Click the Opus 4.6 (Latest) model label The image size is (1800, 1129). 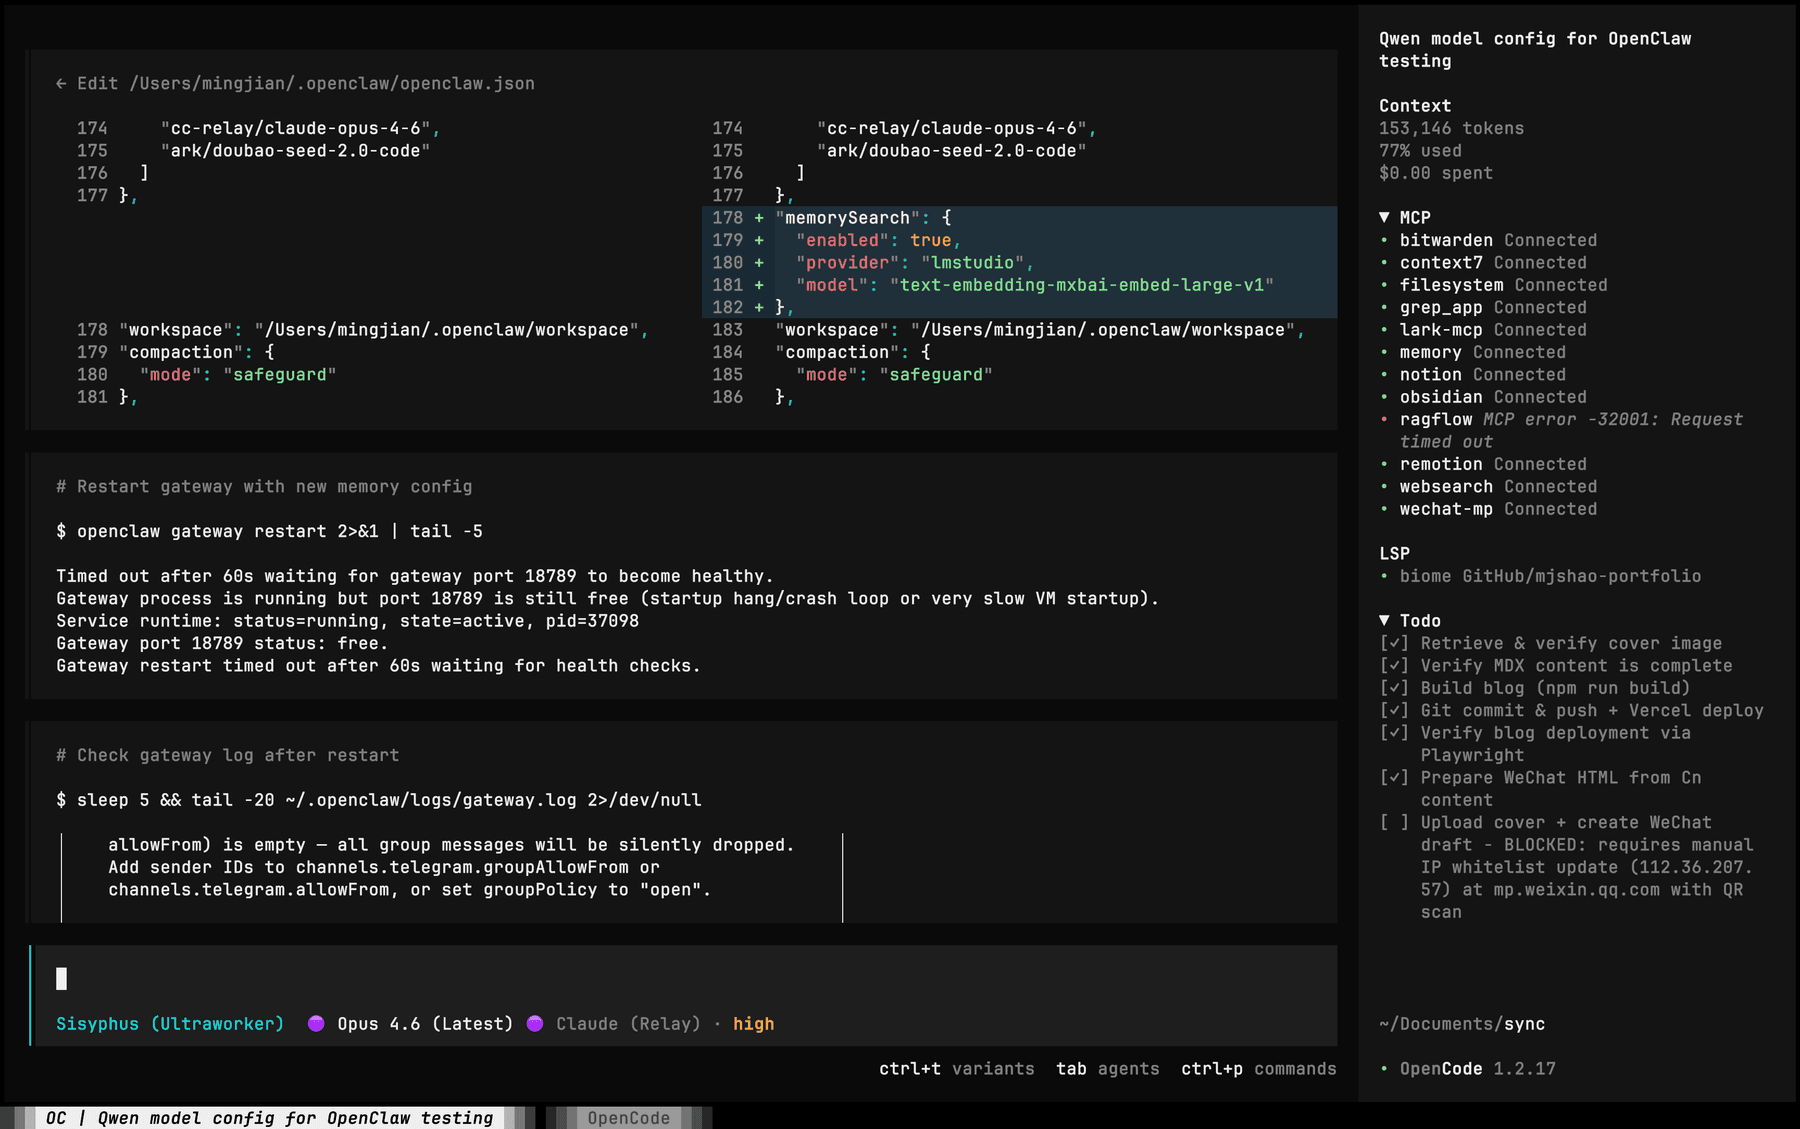click(x=425, y=1024)
